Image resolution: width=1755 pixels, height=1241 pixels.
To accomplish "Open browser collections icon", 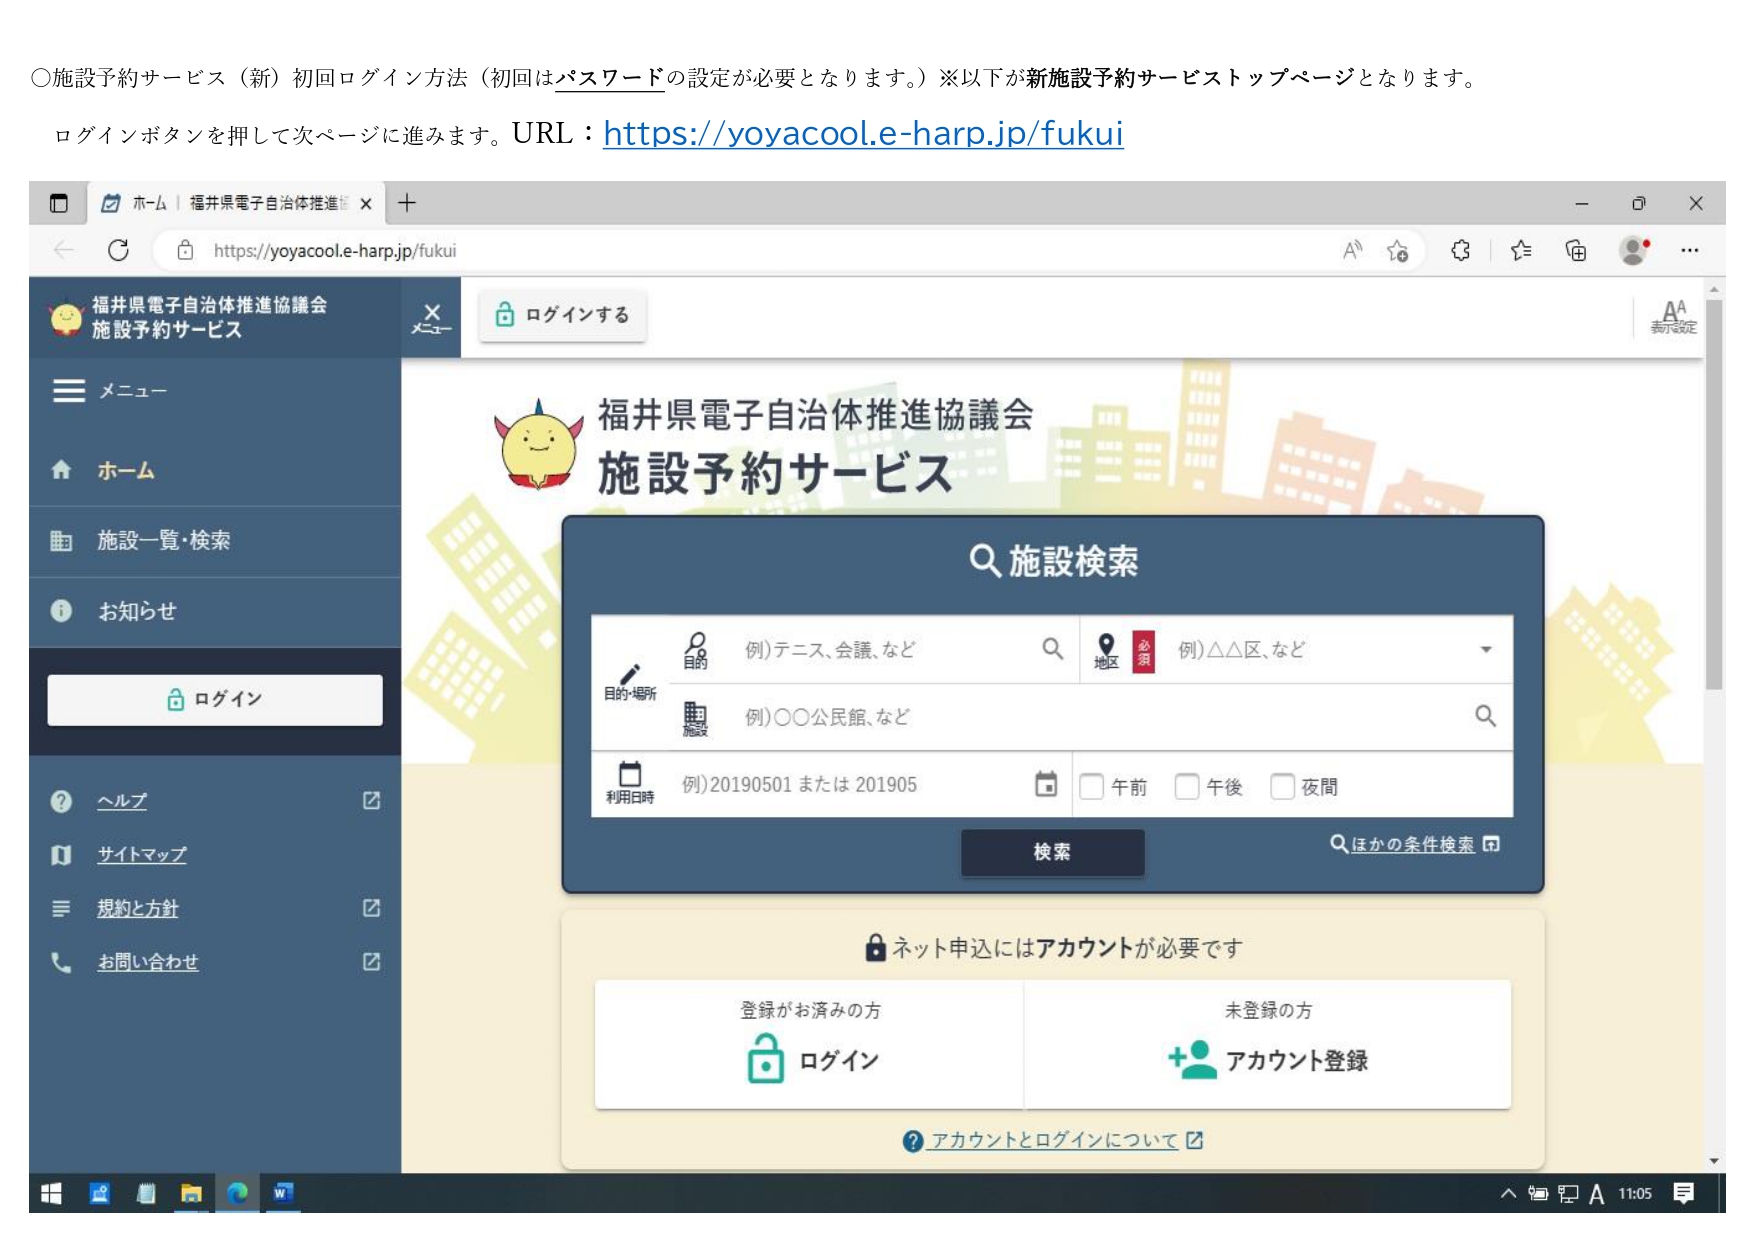I will coord(1576,251).
